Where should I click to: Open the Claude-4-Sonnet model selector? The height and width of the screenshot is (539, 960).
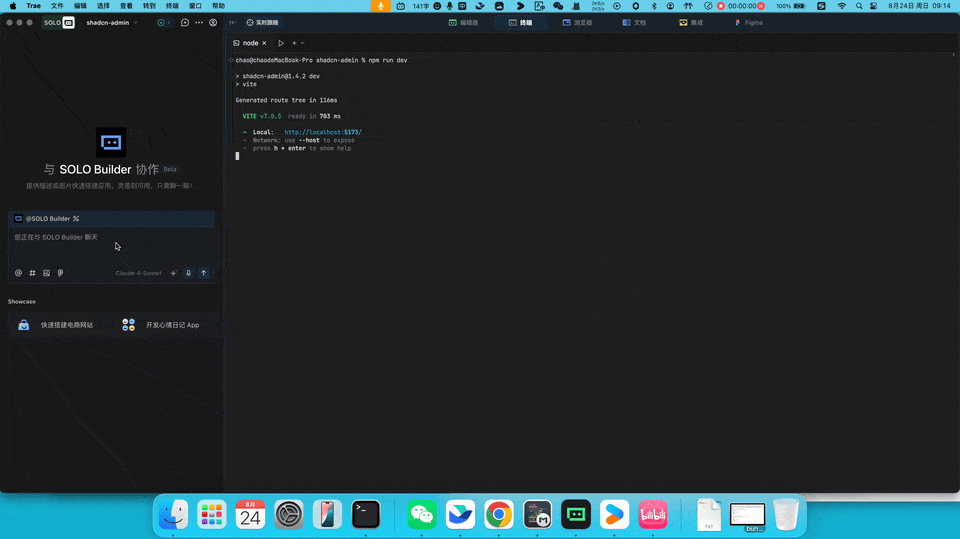tap(138, 273)
